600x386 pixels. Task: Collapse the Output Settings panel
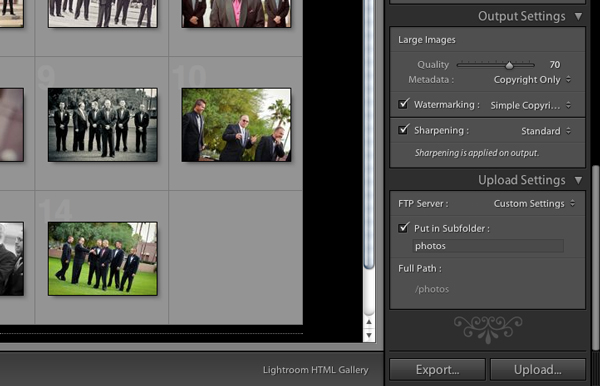click(578, 16)
